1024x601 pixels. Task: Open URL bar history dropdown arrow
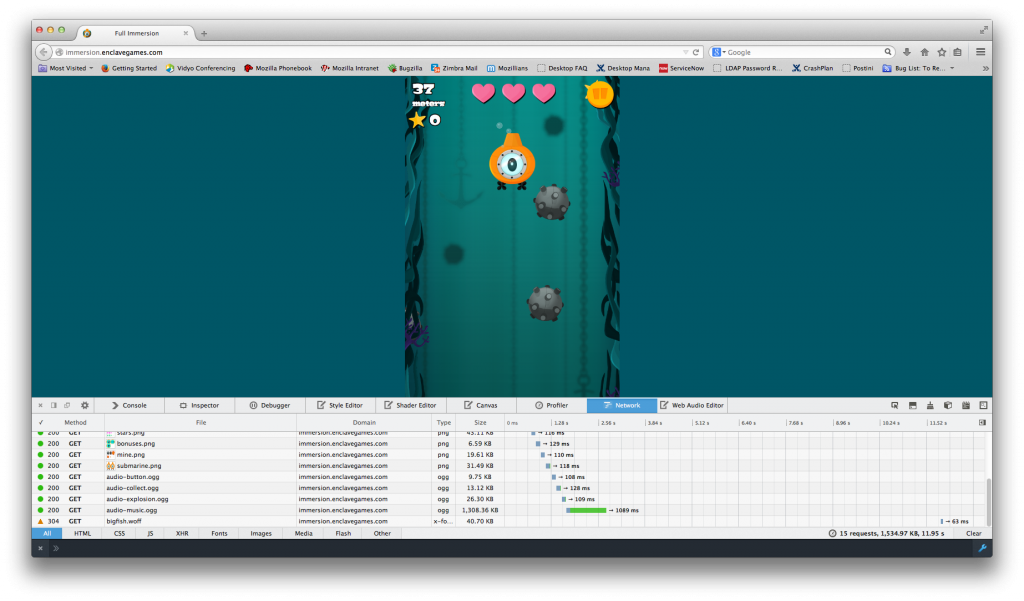pos(685,52)
